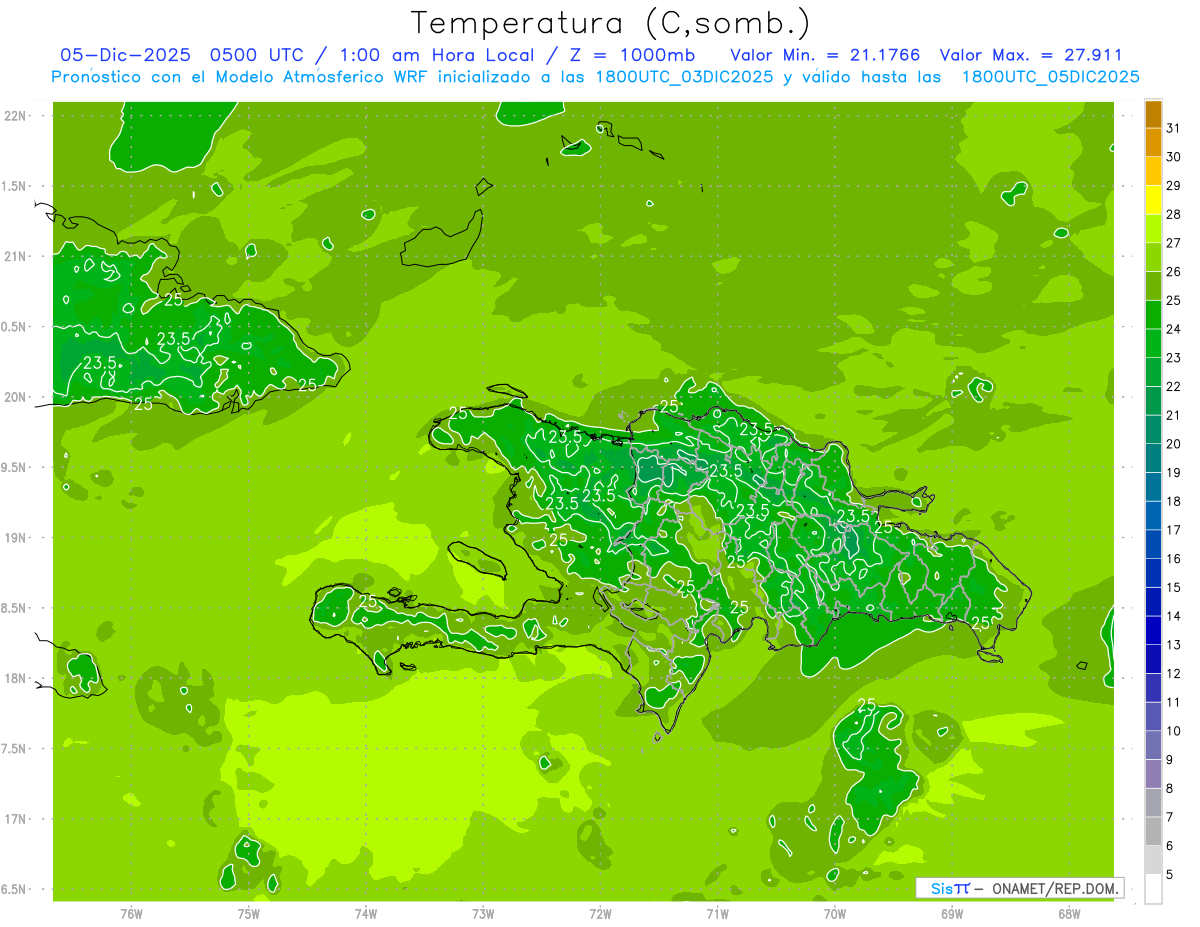
Task: Click the colorbar label '31'
Action: pyautogui.click(x=1173, y=128)
